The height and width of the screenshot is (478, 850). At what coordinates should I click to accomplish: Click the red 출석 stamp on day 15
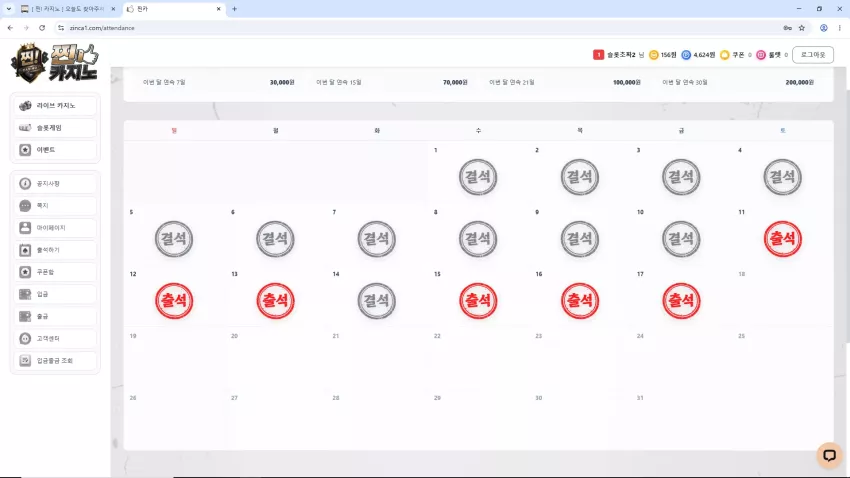[478, 301]
